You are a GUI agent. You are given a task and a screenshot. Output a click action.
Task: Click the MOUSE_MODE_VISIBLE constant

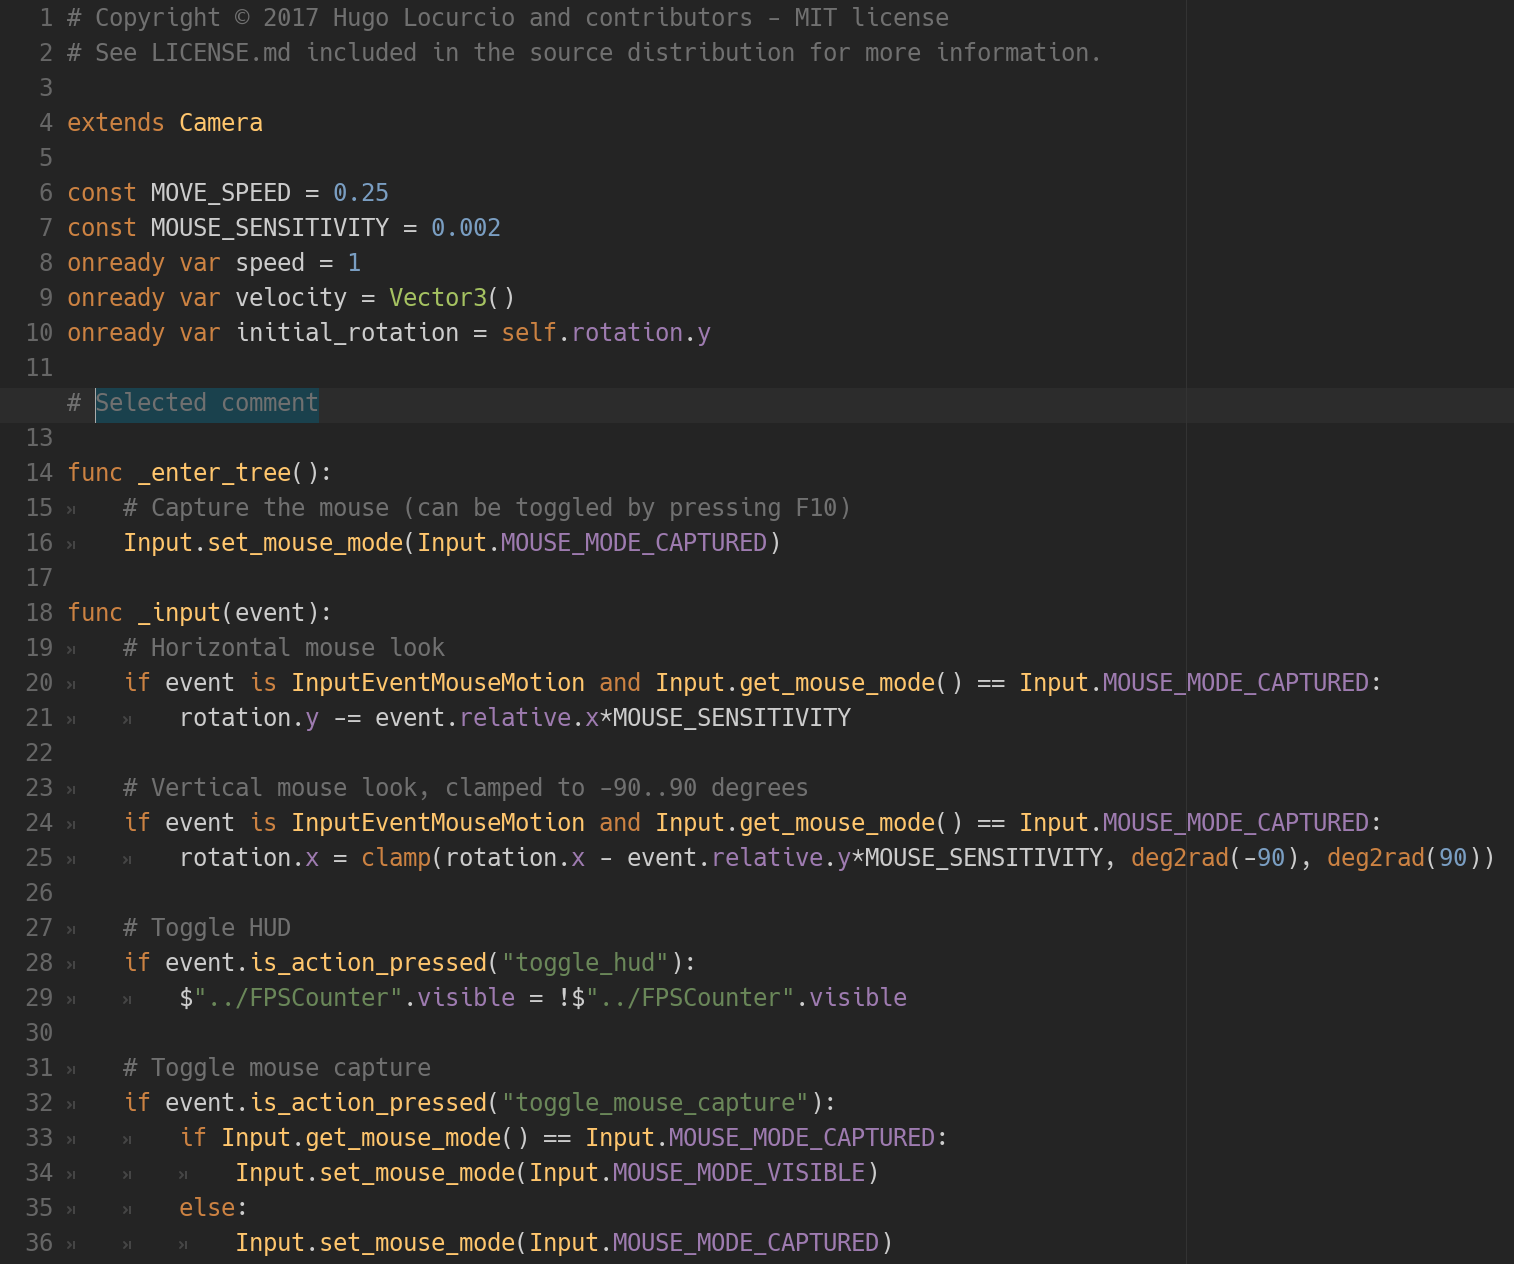(738, 1173)
